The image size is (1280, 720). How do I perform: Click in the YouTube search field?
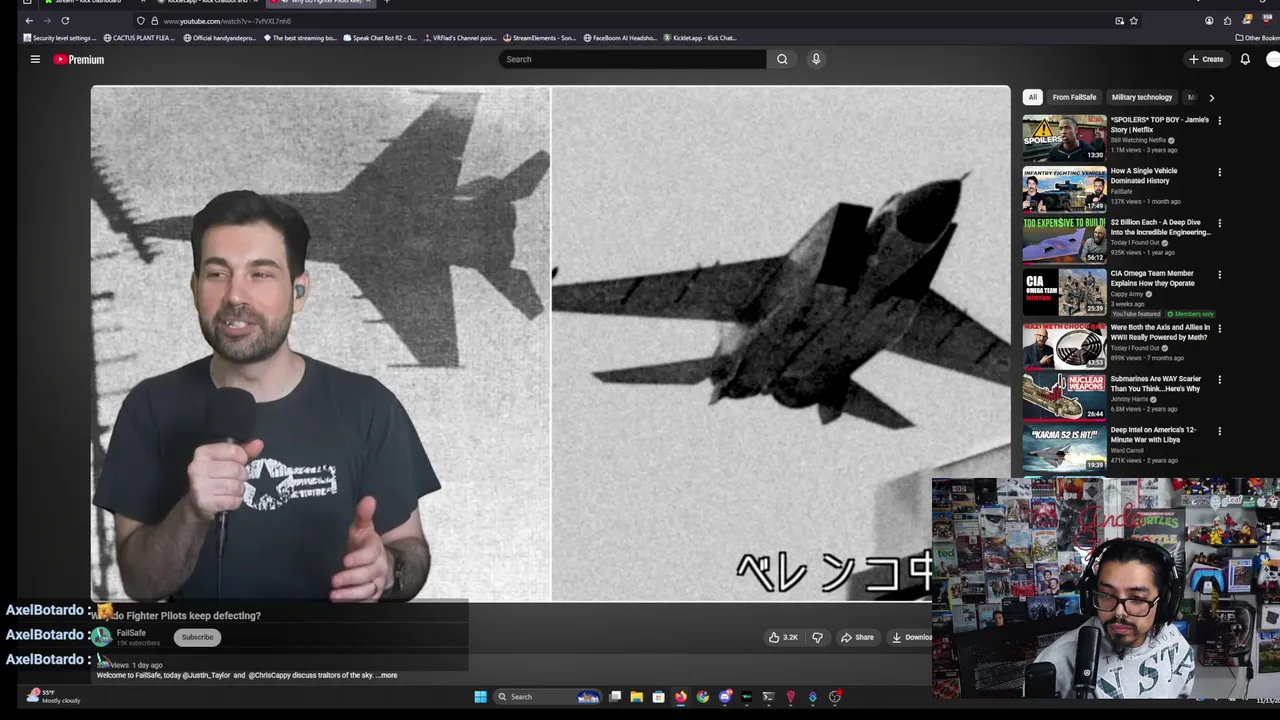(632, 59)
